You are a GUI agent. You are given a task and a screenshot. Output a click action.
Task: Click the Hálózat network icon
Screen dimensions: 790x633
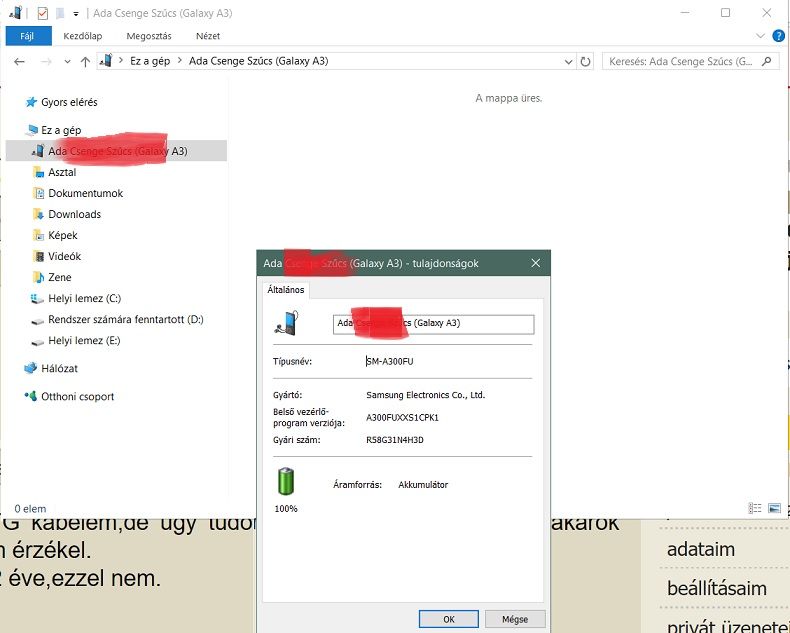(x=31, y=368)
